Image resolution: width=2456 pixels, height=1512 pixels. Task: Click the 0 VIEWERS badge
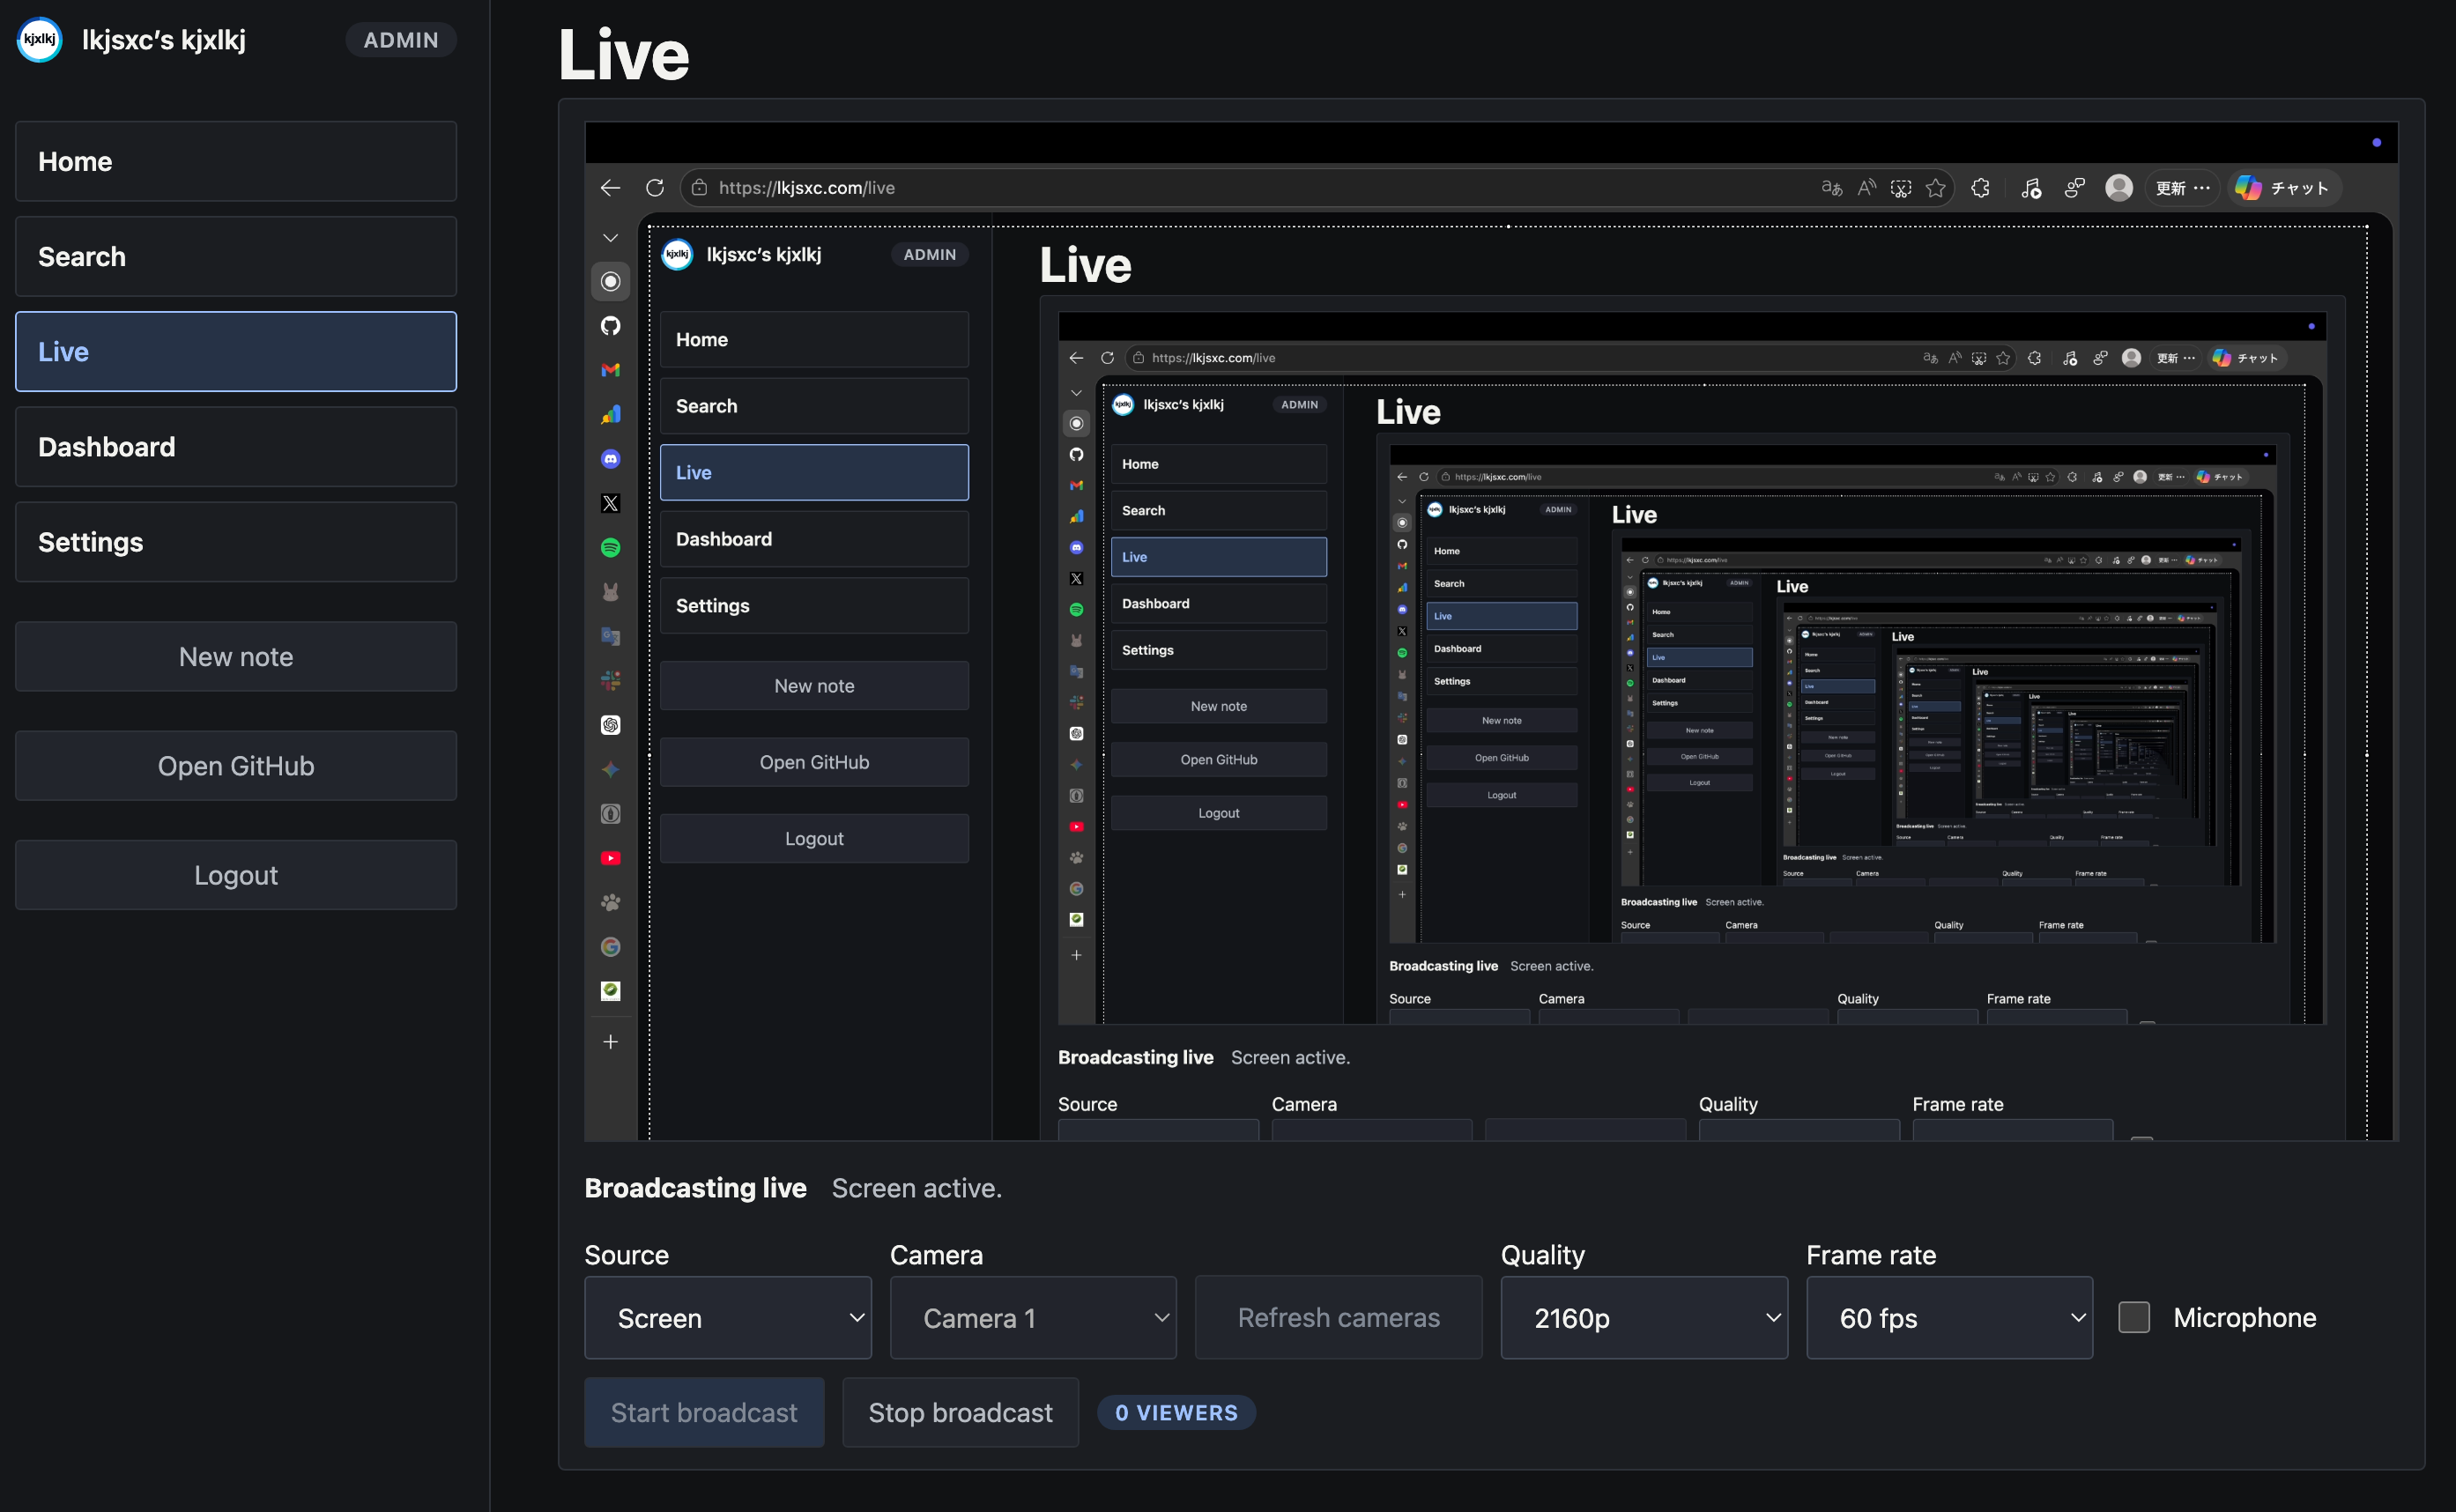(1176, 1412)
